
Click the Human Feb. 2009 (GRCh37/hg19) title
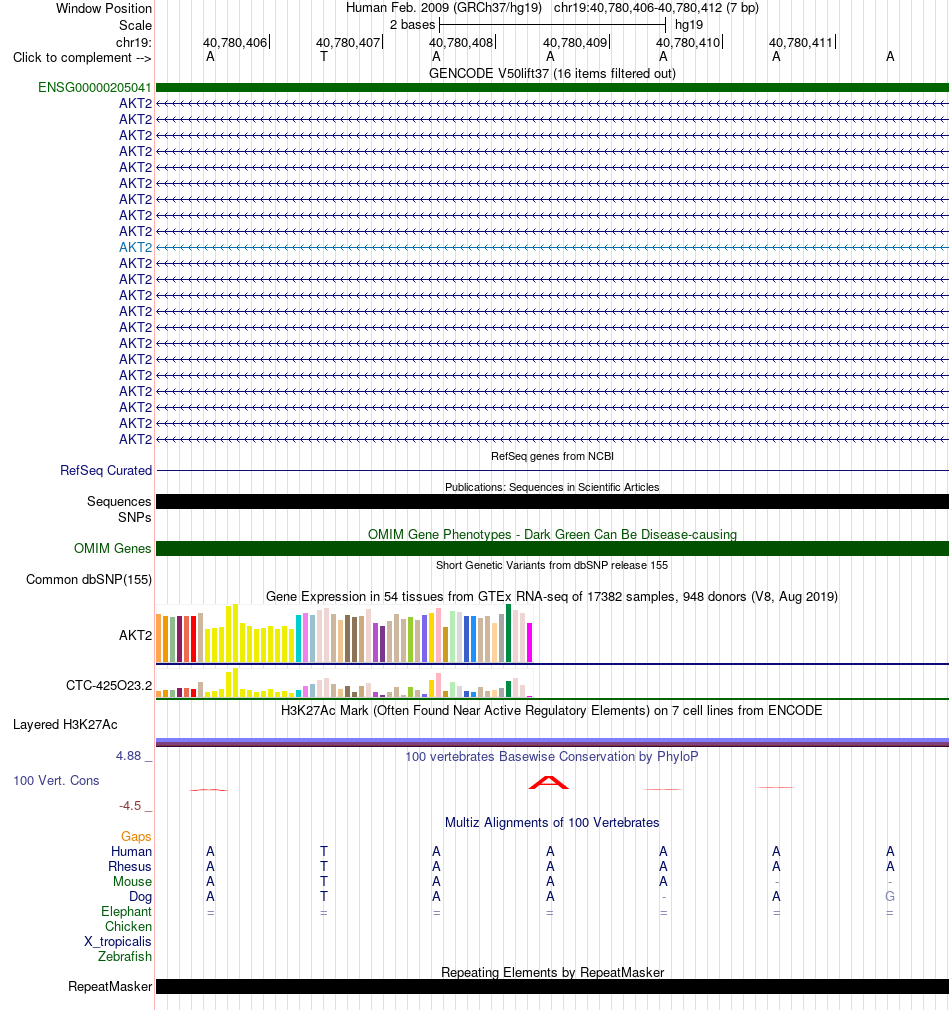pyautogui.click(x=444, y=8)
